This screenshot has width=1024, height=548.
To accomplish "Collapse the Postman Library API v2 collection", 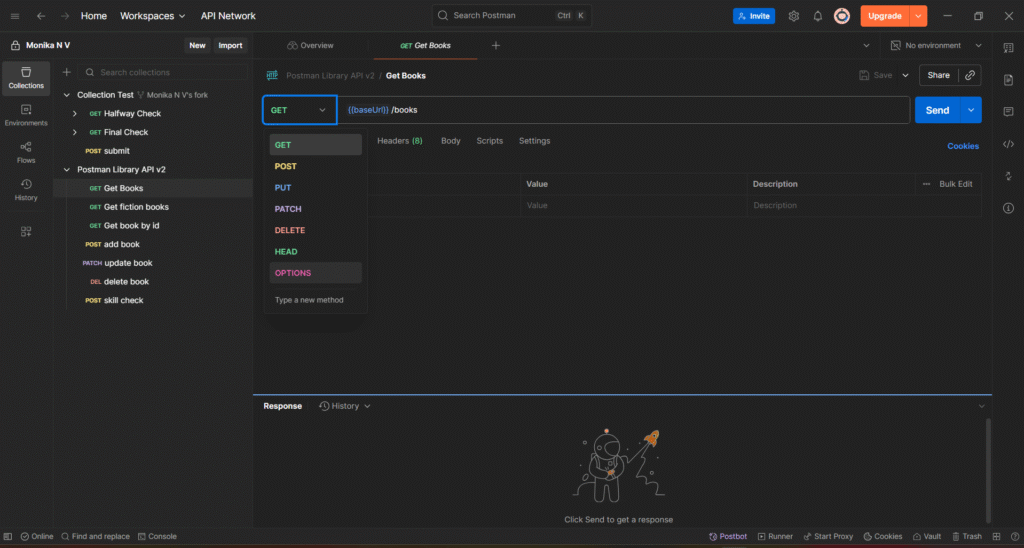I will [67, 170].
